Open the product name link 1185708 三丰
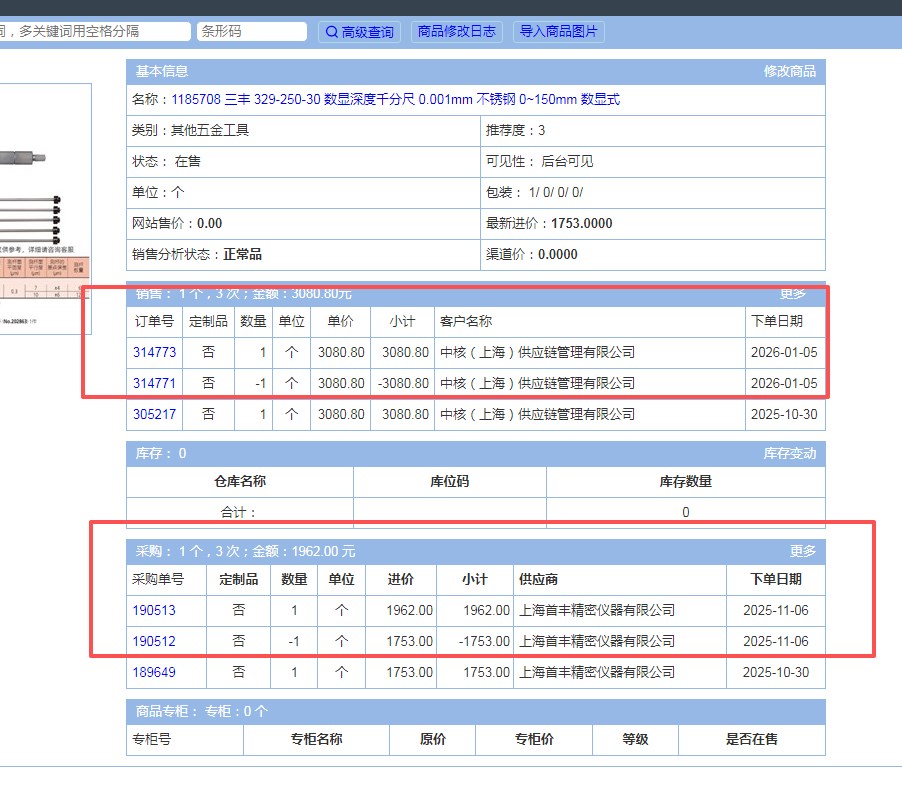This screenshot has height=786, width=902. tap(395, 99)
